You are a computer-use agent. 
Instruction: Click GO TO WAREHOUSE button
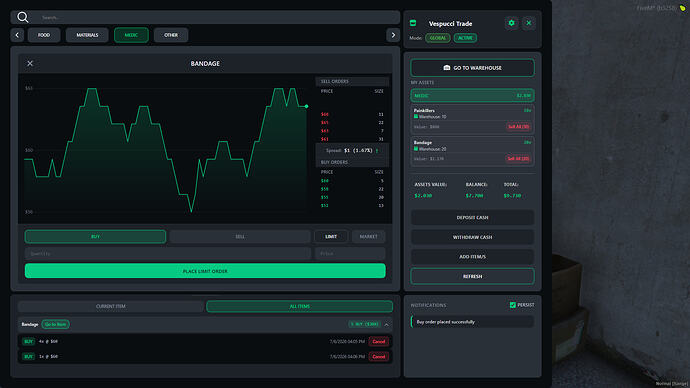click(472, 68)
